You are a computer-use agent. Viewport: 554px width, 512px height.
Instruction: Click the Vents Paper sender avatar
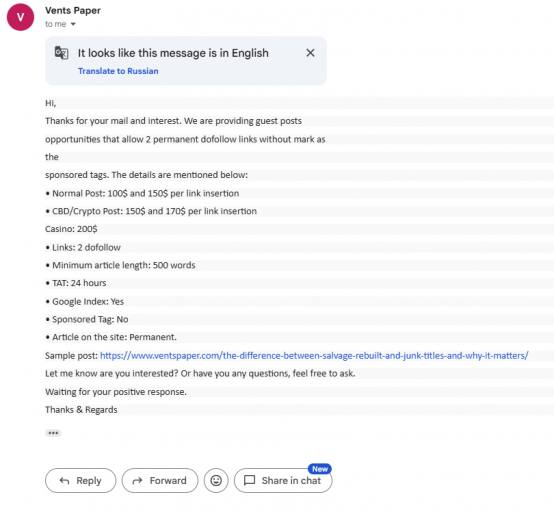(20, 17)
